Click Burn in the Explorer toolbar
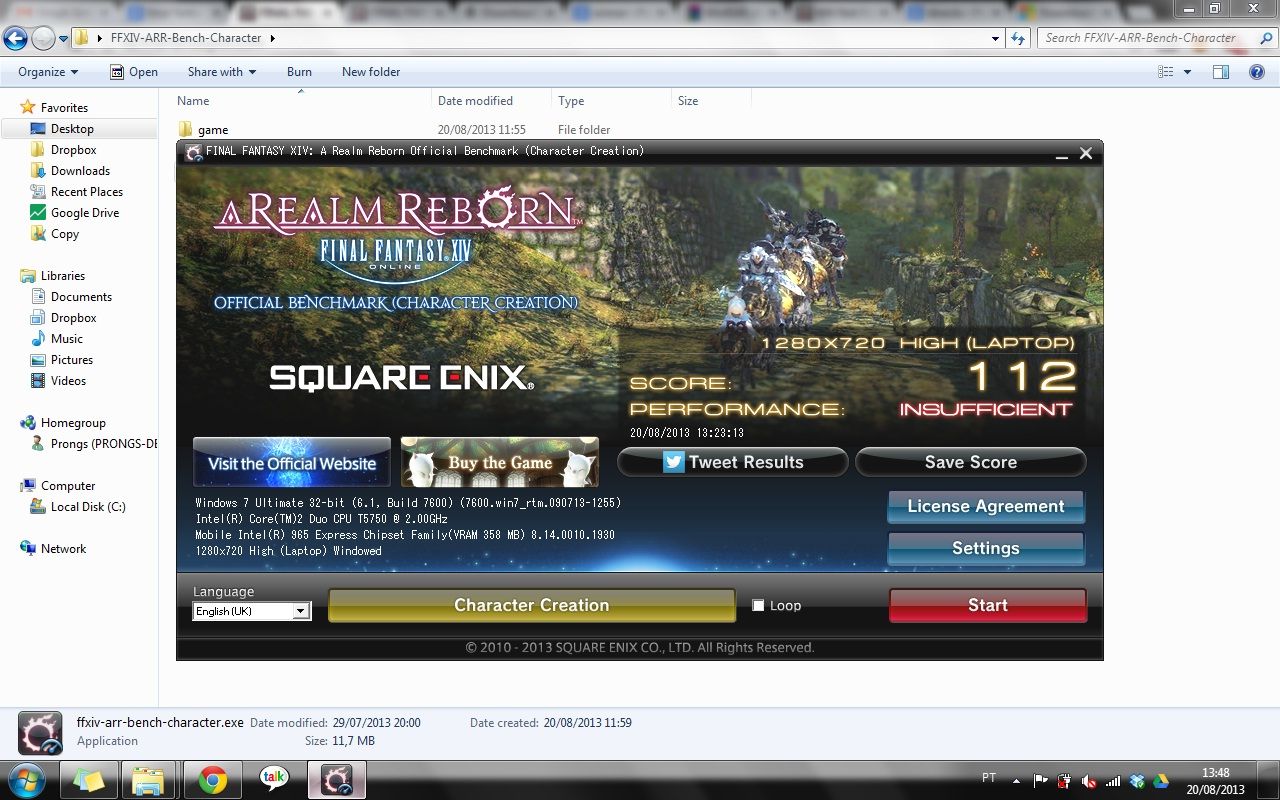 click(x=299, y=72)
